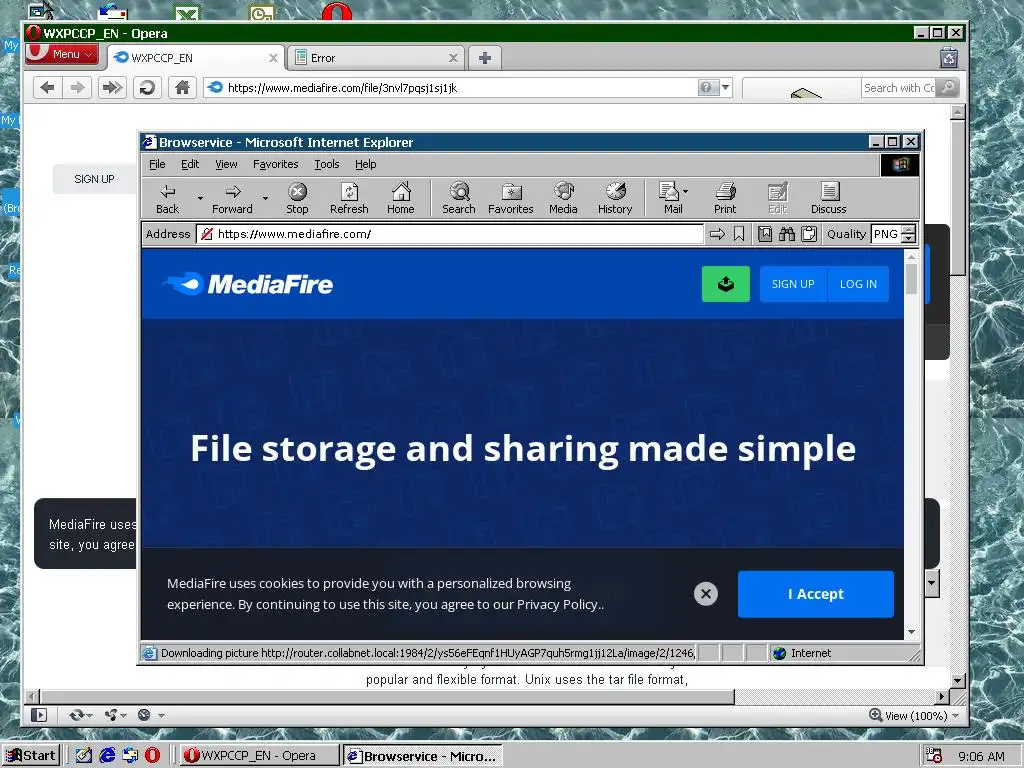Add a new tab in Opera
Image resolution: width=1024 pixels, height=768 pixels.
485,58
